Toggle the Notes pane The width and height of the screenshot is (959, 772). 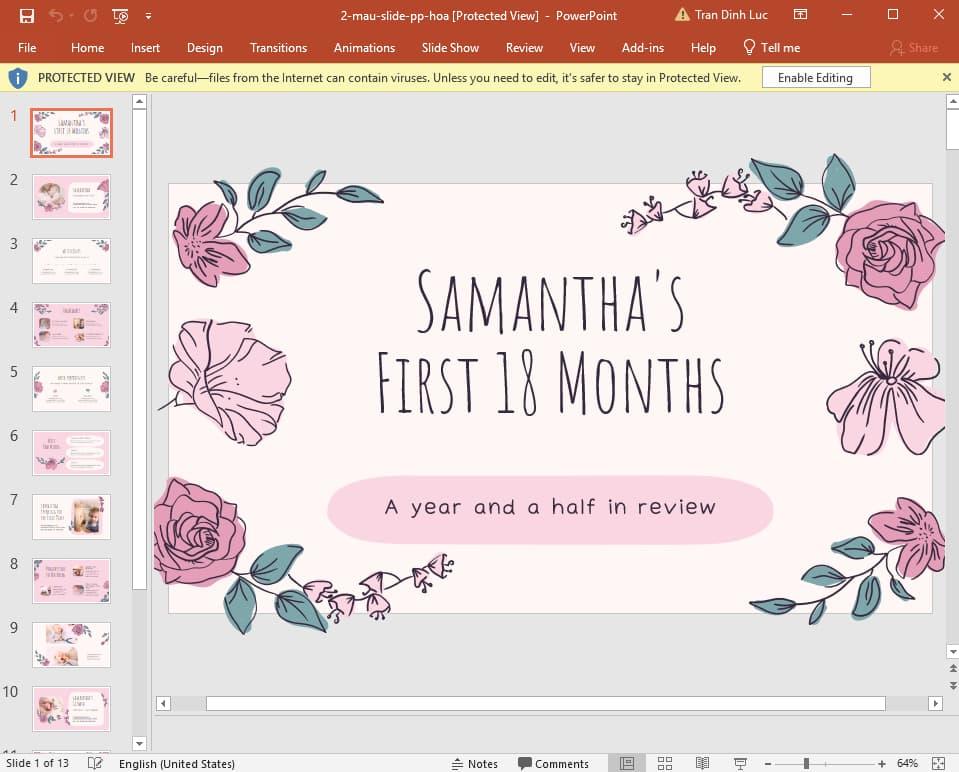475,763
